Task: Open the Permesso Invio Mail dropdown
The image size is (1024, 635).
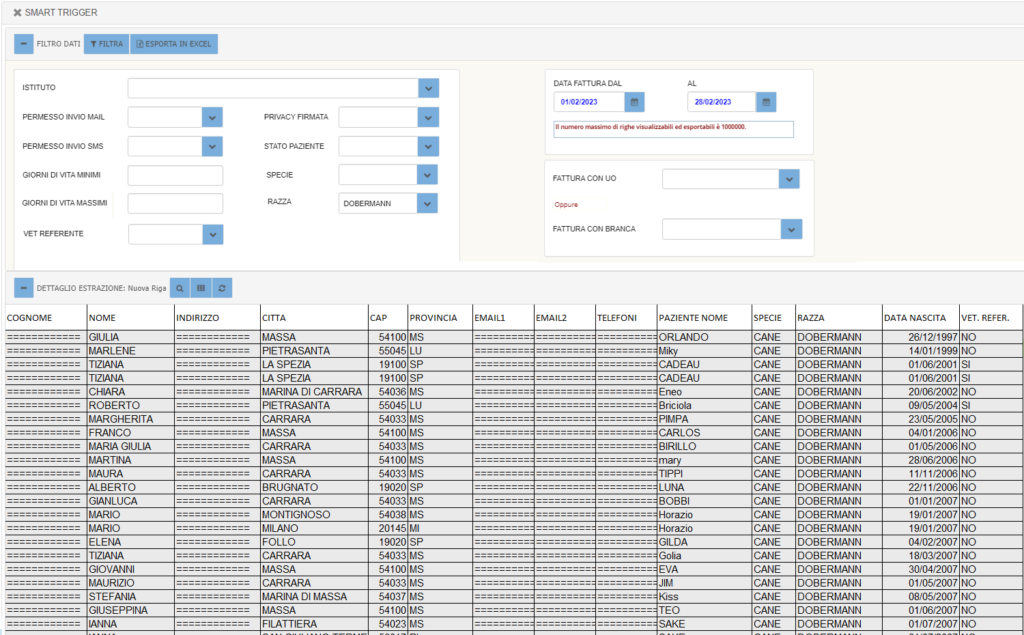Action: pyautogui.click(x=211, y=118)
